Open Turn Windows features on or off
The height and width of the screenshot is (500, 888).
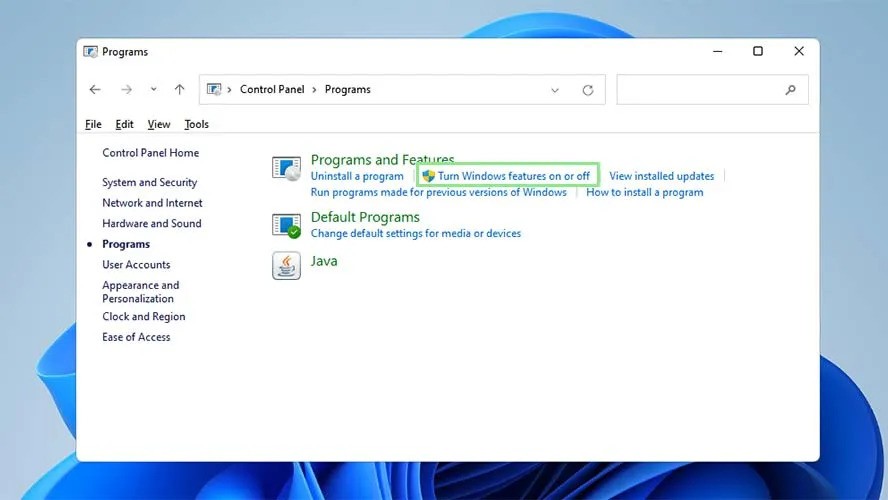[x=513, y=176]
